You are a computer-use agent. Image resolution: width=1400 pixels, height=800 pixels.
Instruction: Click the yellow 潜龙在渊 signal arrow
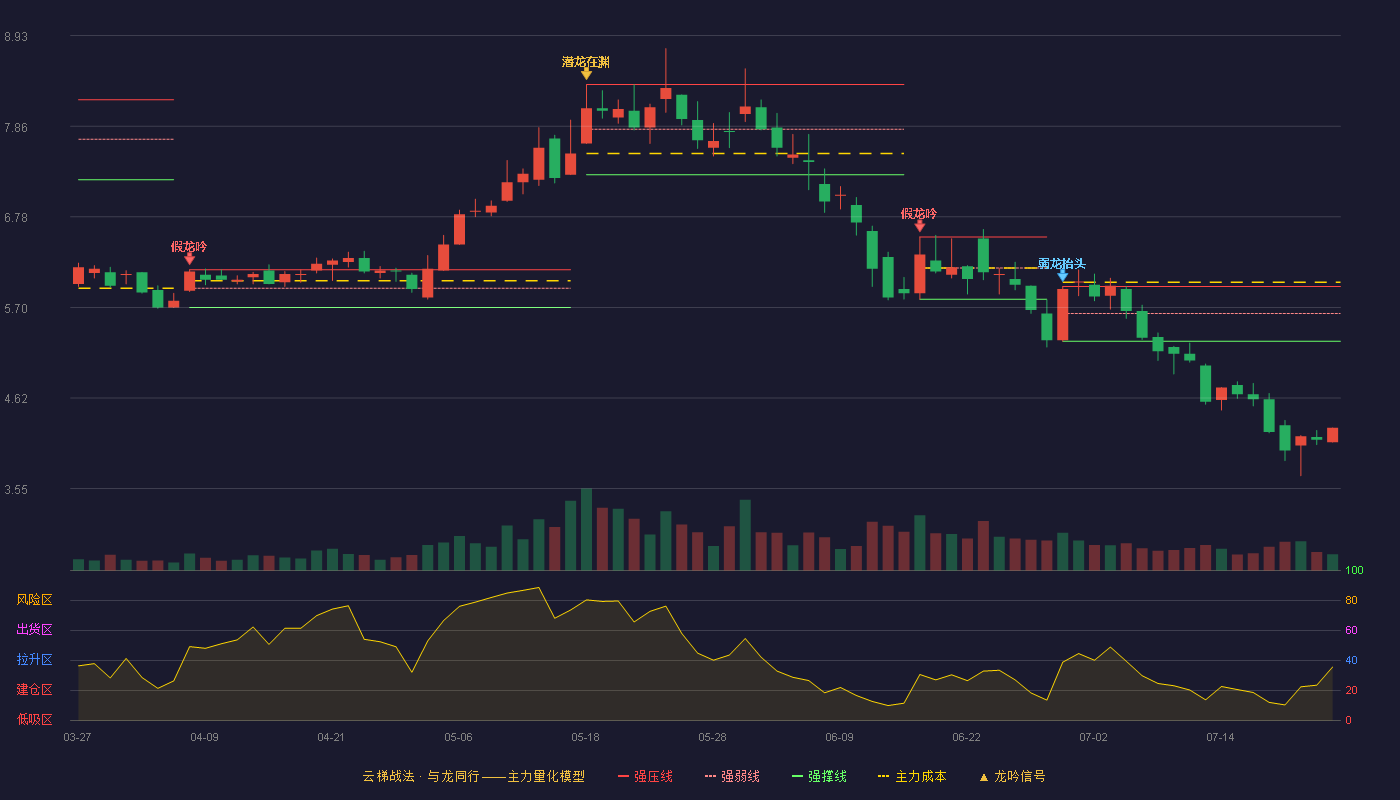coord(586,74)
